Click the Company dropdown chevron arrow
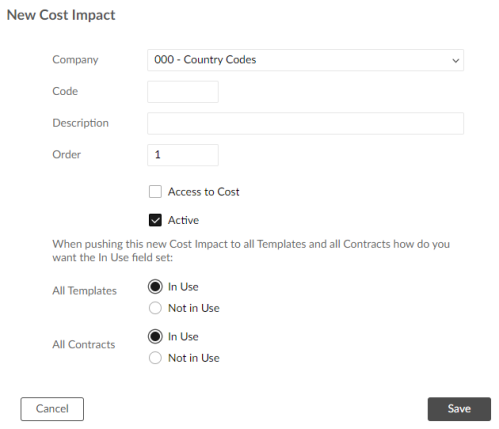 coord(455,61)
